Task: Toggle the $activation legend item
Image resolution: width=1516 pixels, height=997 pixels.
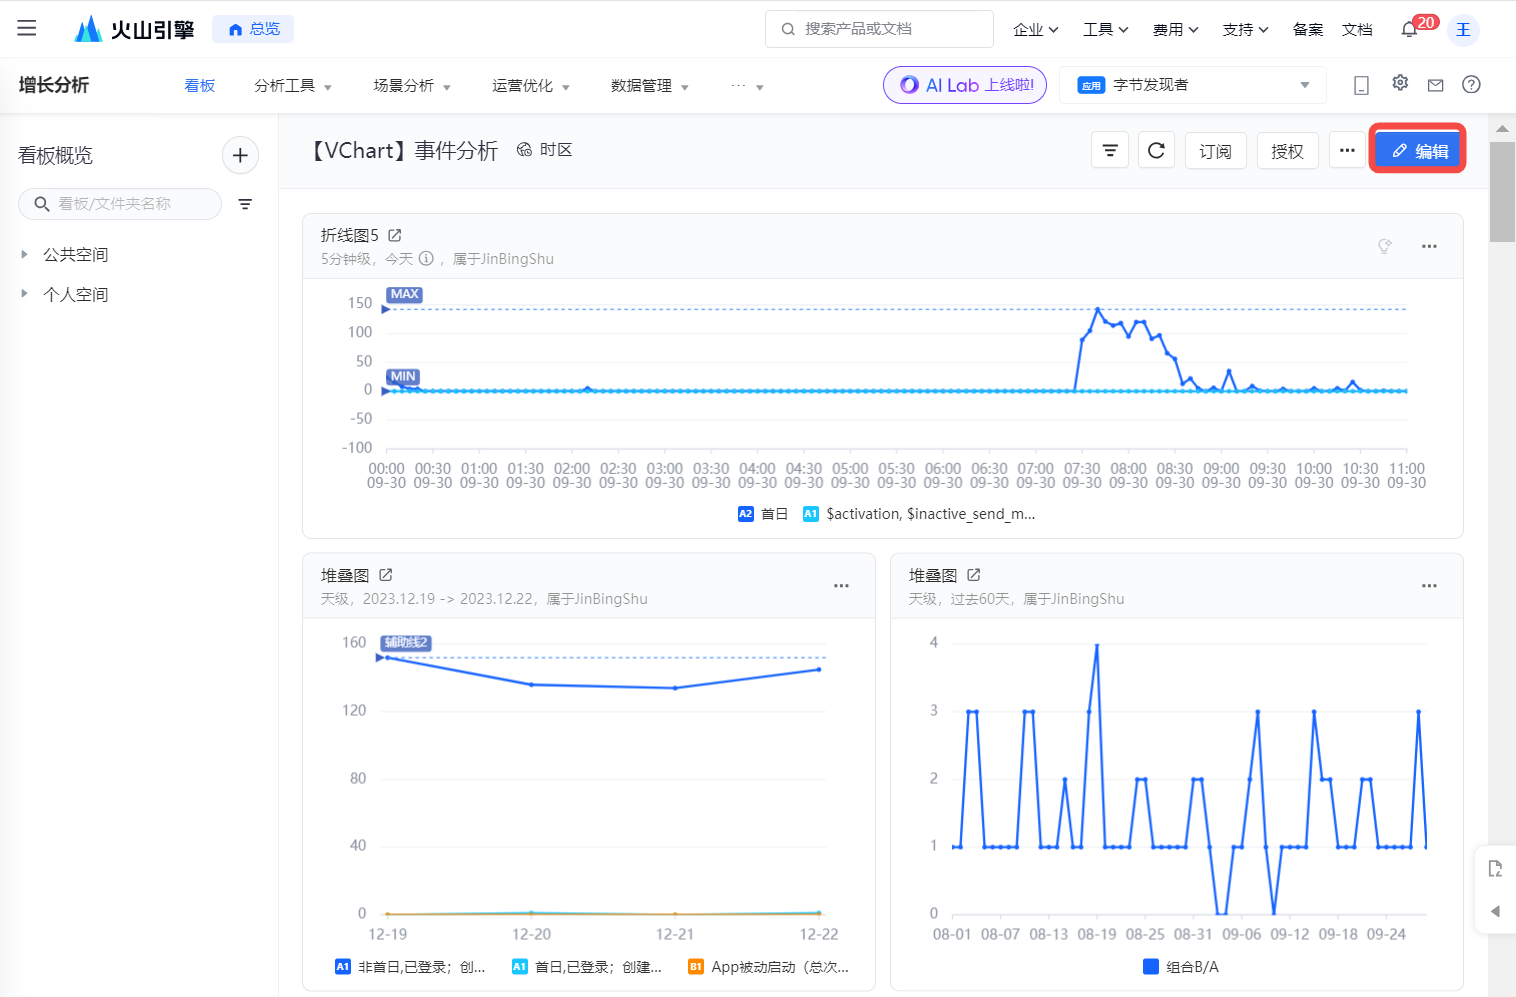Action: (919, 514)
